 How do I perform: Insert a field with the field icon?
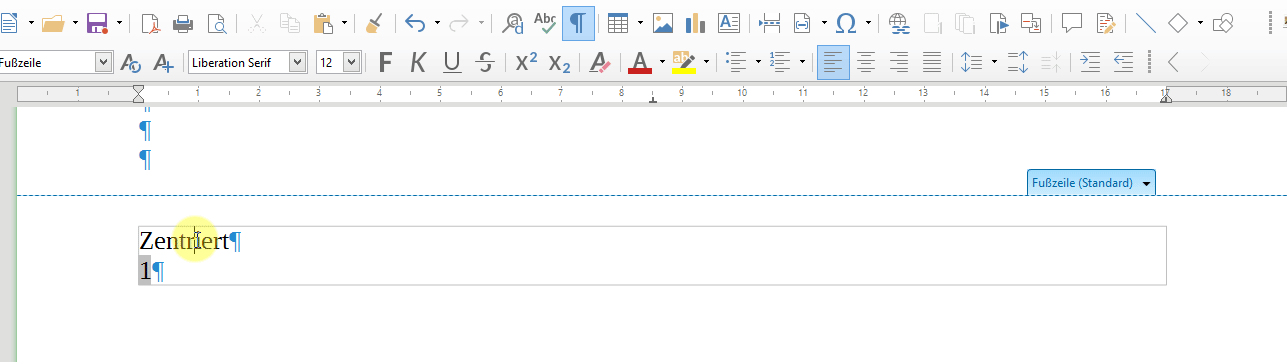tap(802, 22)
